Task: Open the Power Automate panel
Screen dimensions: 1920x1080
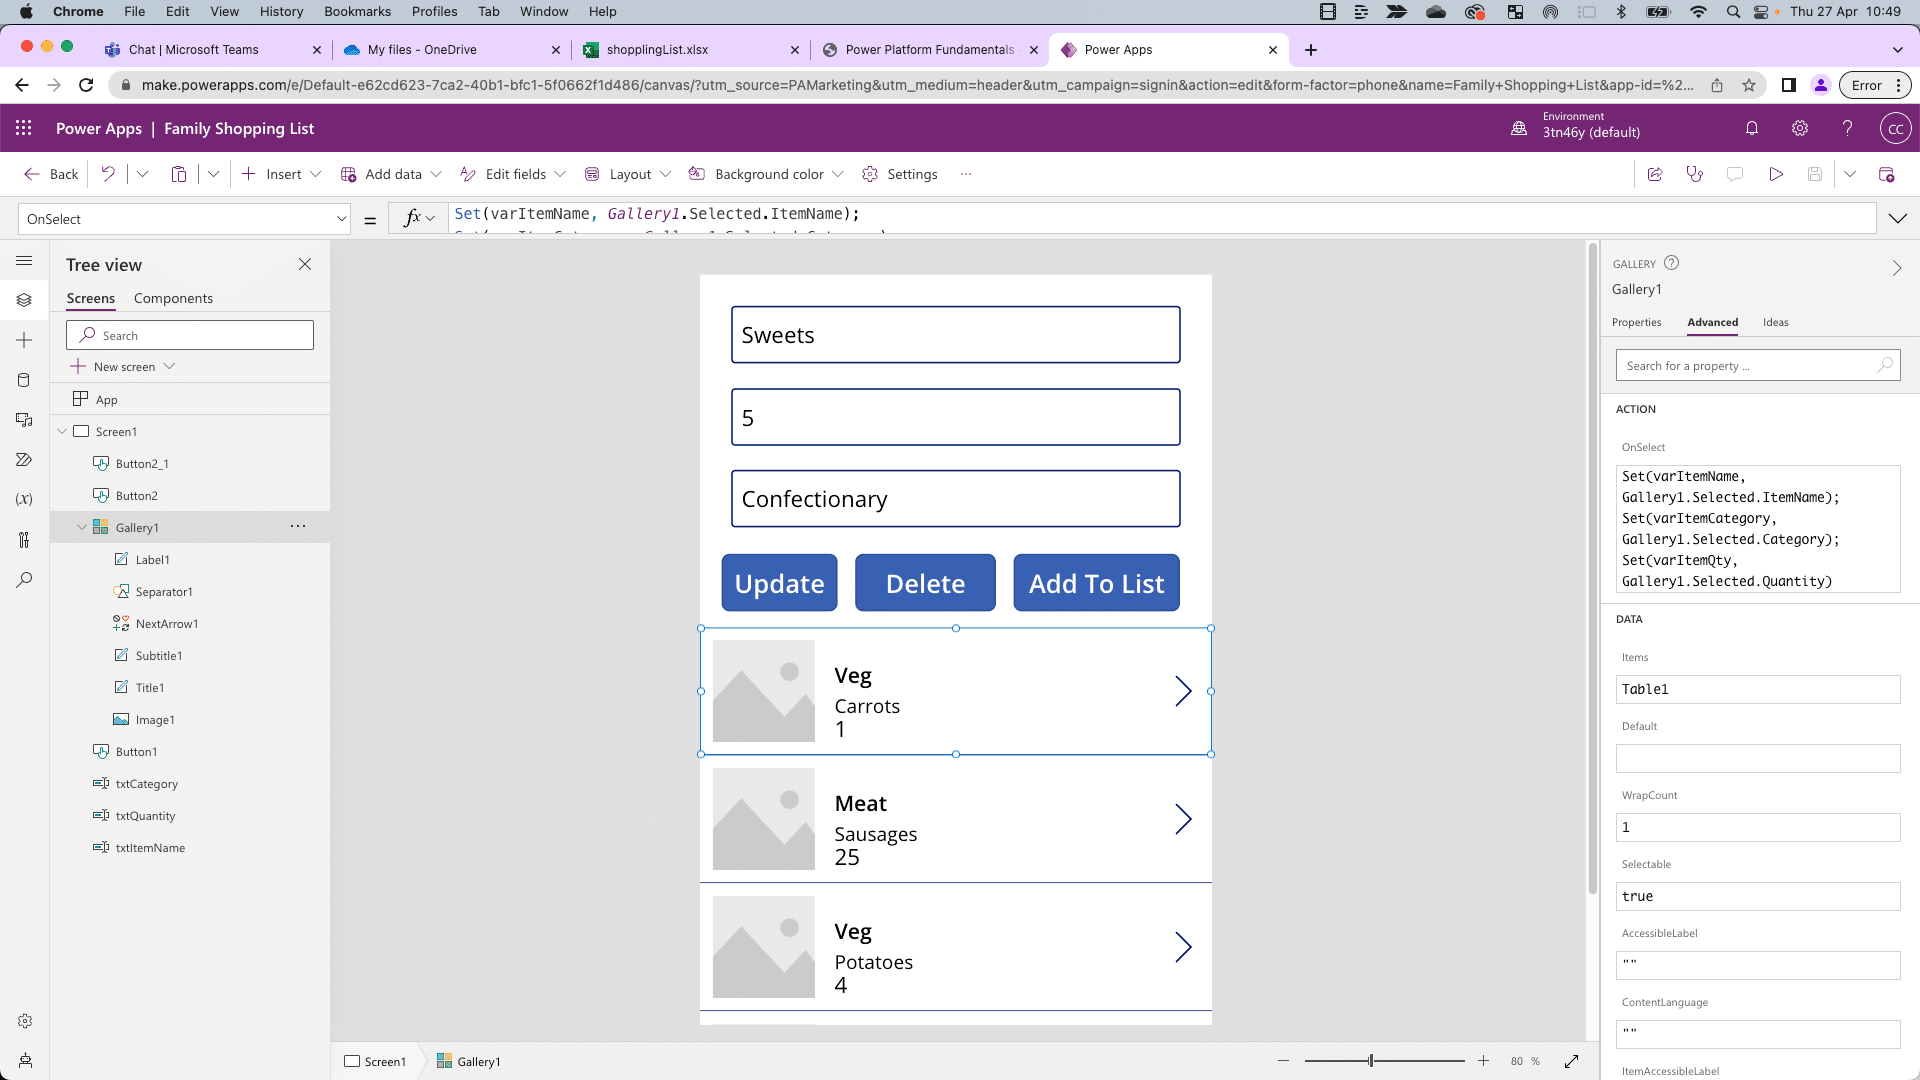Action: coord(24,460)
